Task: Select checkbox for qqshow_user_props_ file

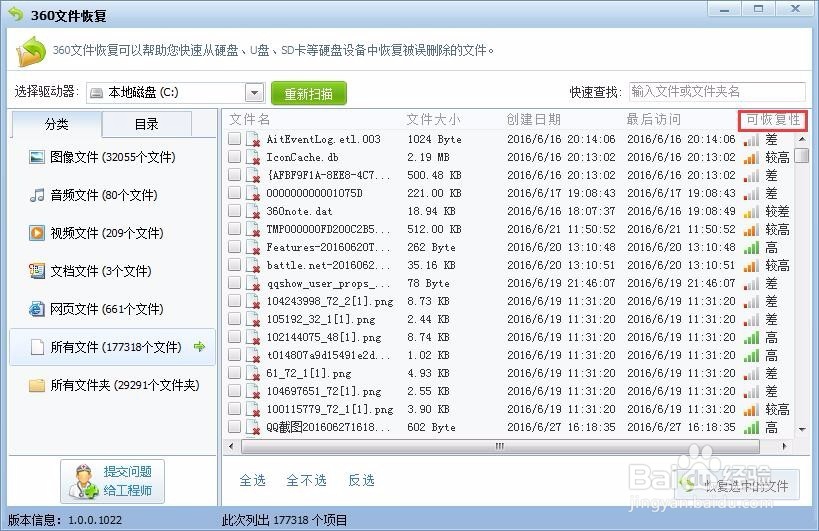Action: coord(235,282)
